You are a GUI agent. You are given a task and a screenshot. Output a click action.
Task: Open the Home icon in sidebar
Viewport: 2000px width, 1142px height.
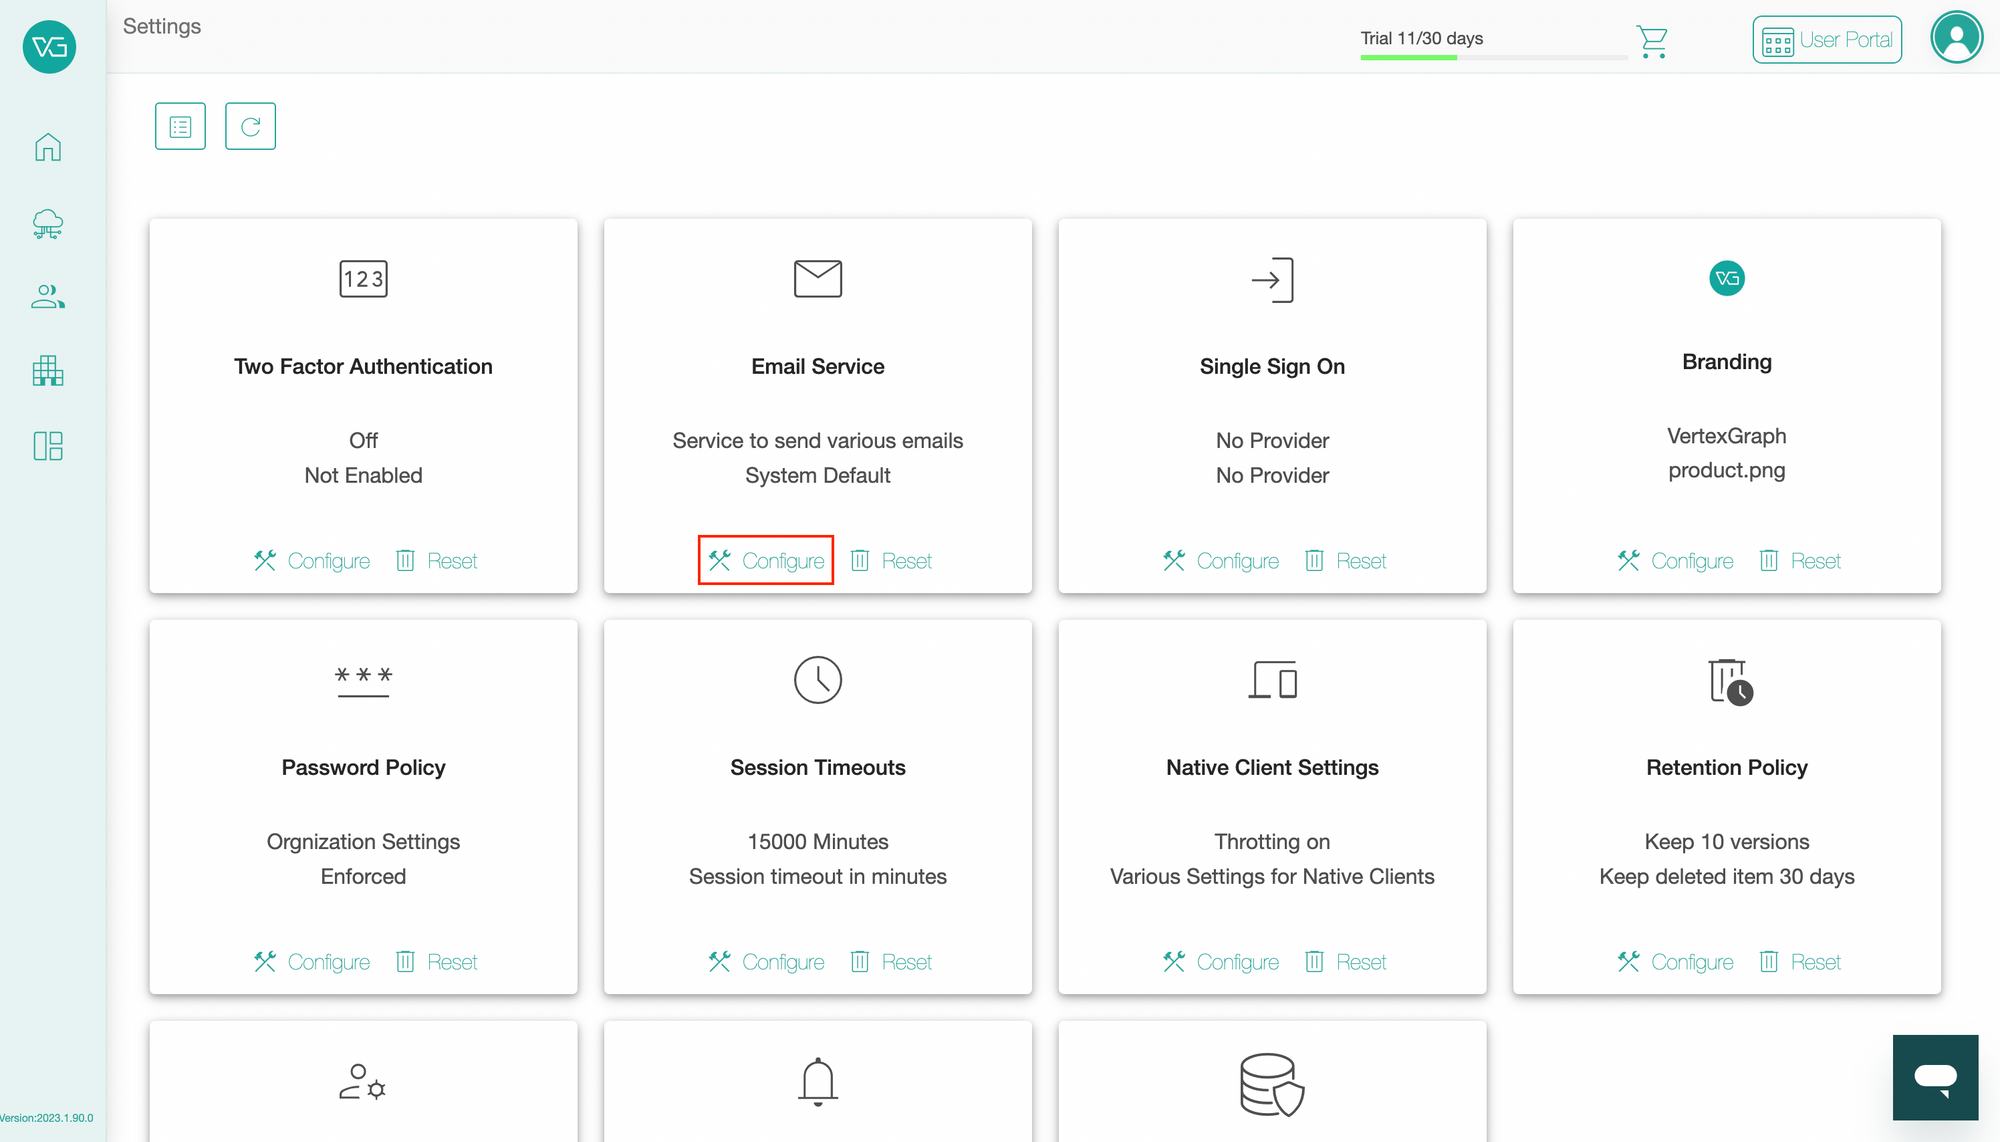pyautogui.click(x=48, y=147)
